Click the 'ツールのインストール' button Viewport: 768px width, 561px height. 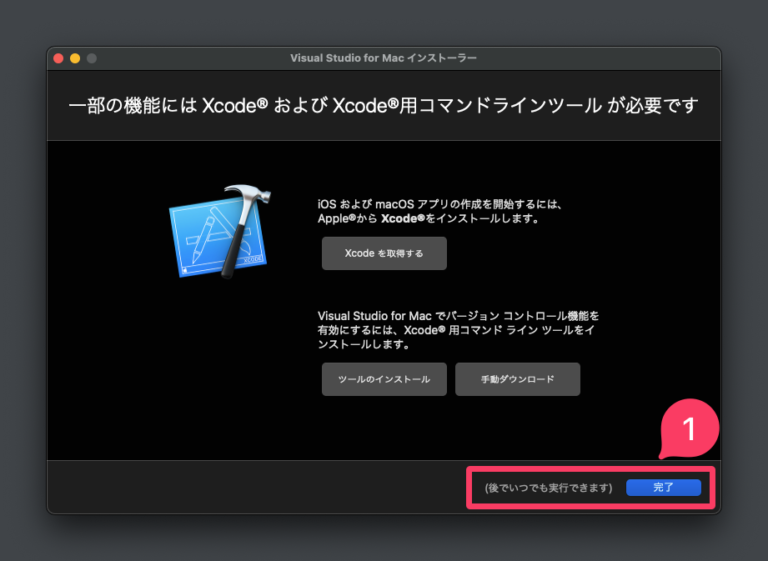(x=384, y=379)
